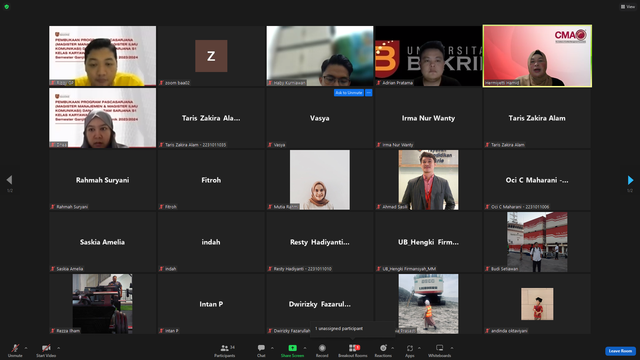The width and height of the screenshot is (640, 360).
Task: Open the Reactions menu
Action: (x=383, y=350)
